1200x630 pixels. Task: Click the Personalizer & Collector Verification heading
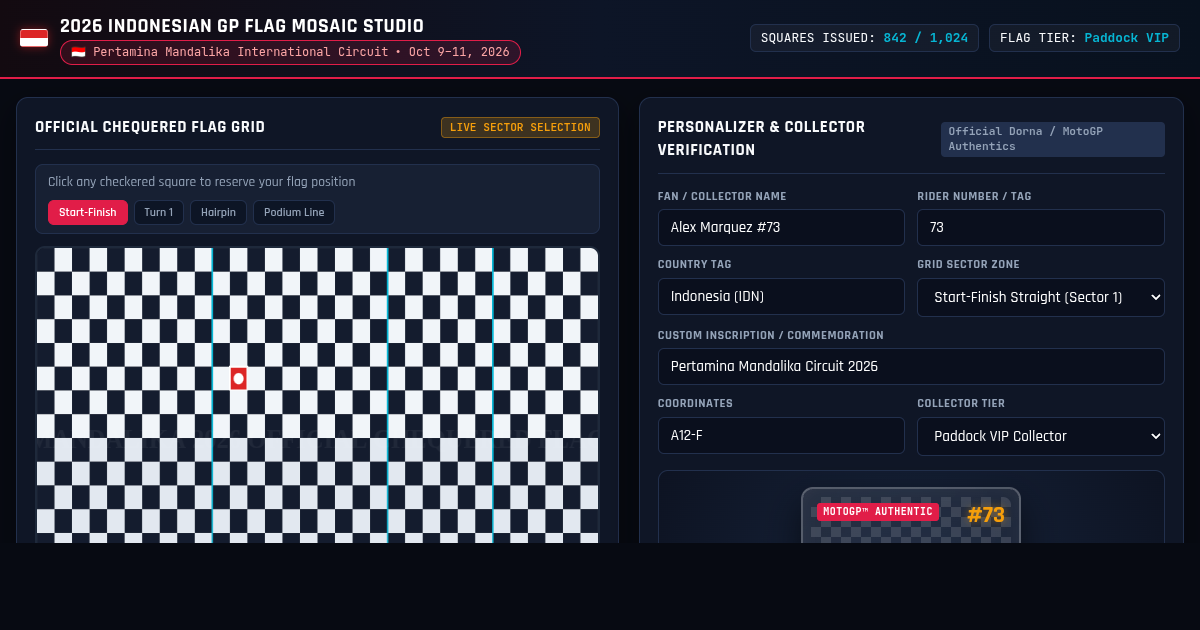(x=761, y=138)
